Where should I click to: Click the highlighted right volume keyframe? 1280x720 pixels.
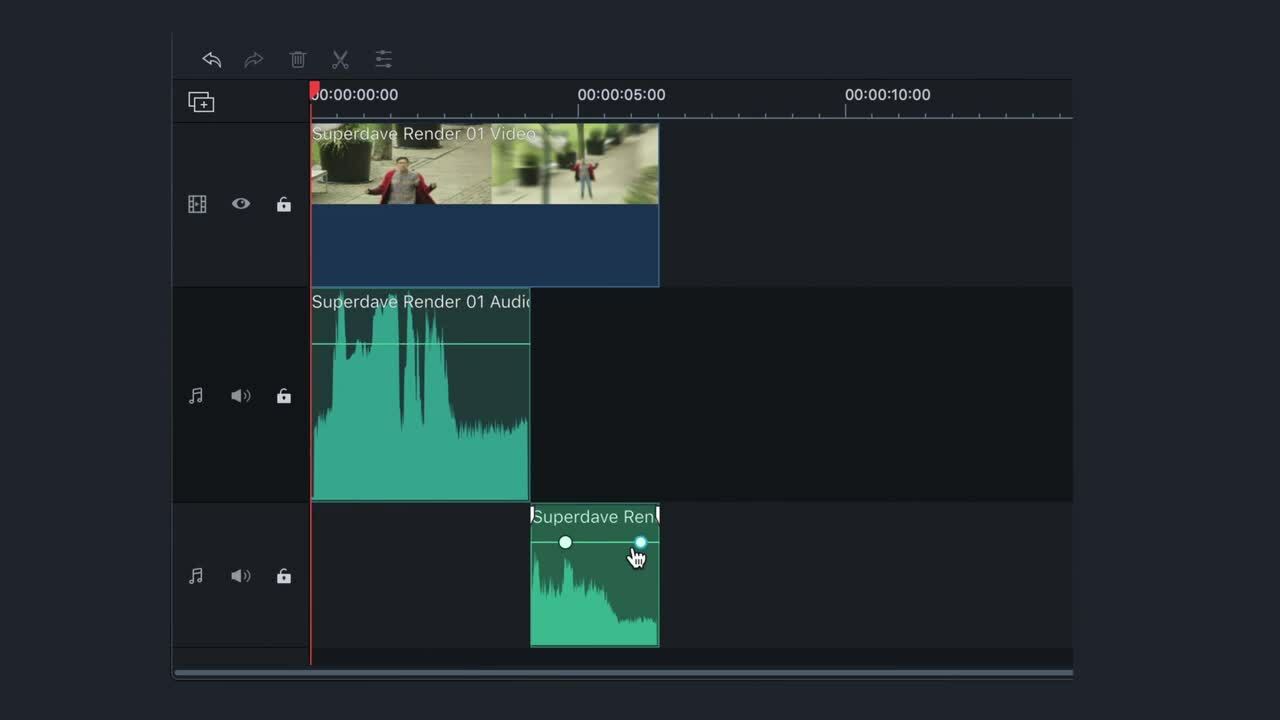tap(640, 542)
